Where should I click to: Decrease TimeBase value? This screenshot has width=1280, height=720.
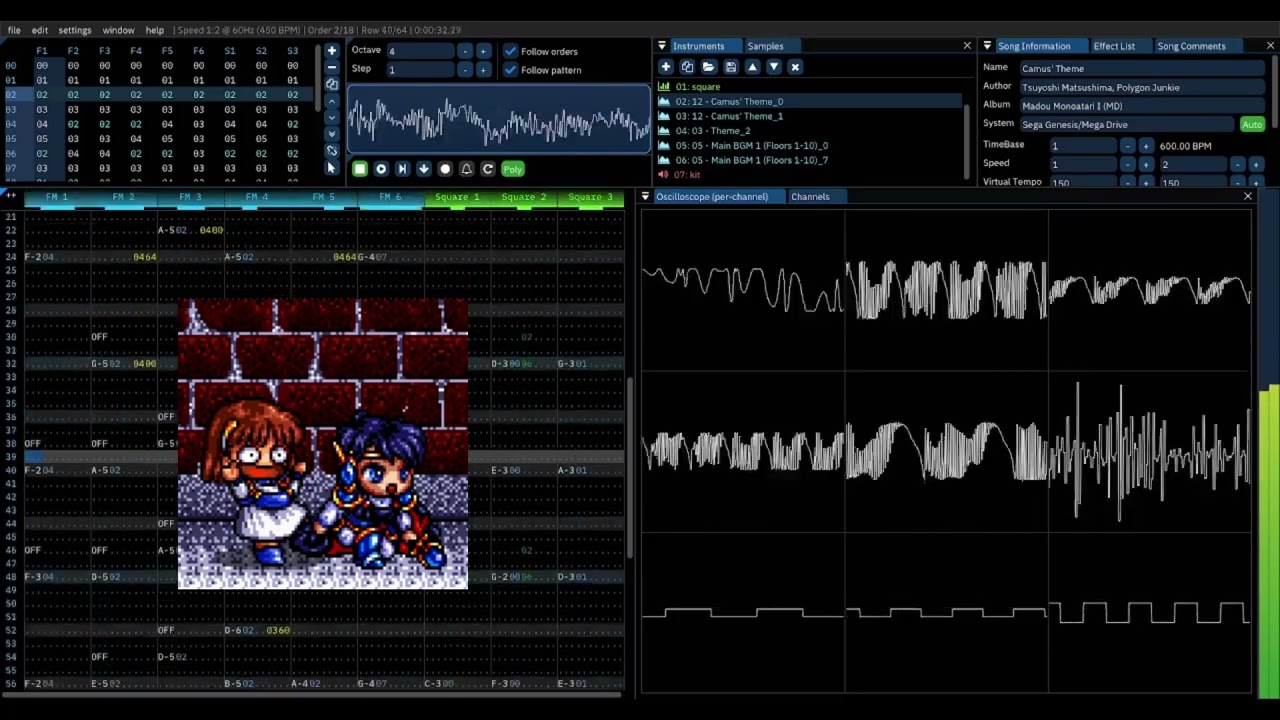(1127, 146)
